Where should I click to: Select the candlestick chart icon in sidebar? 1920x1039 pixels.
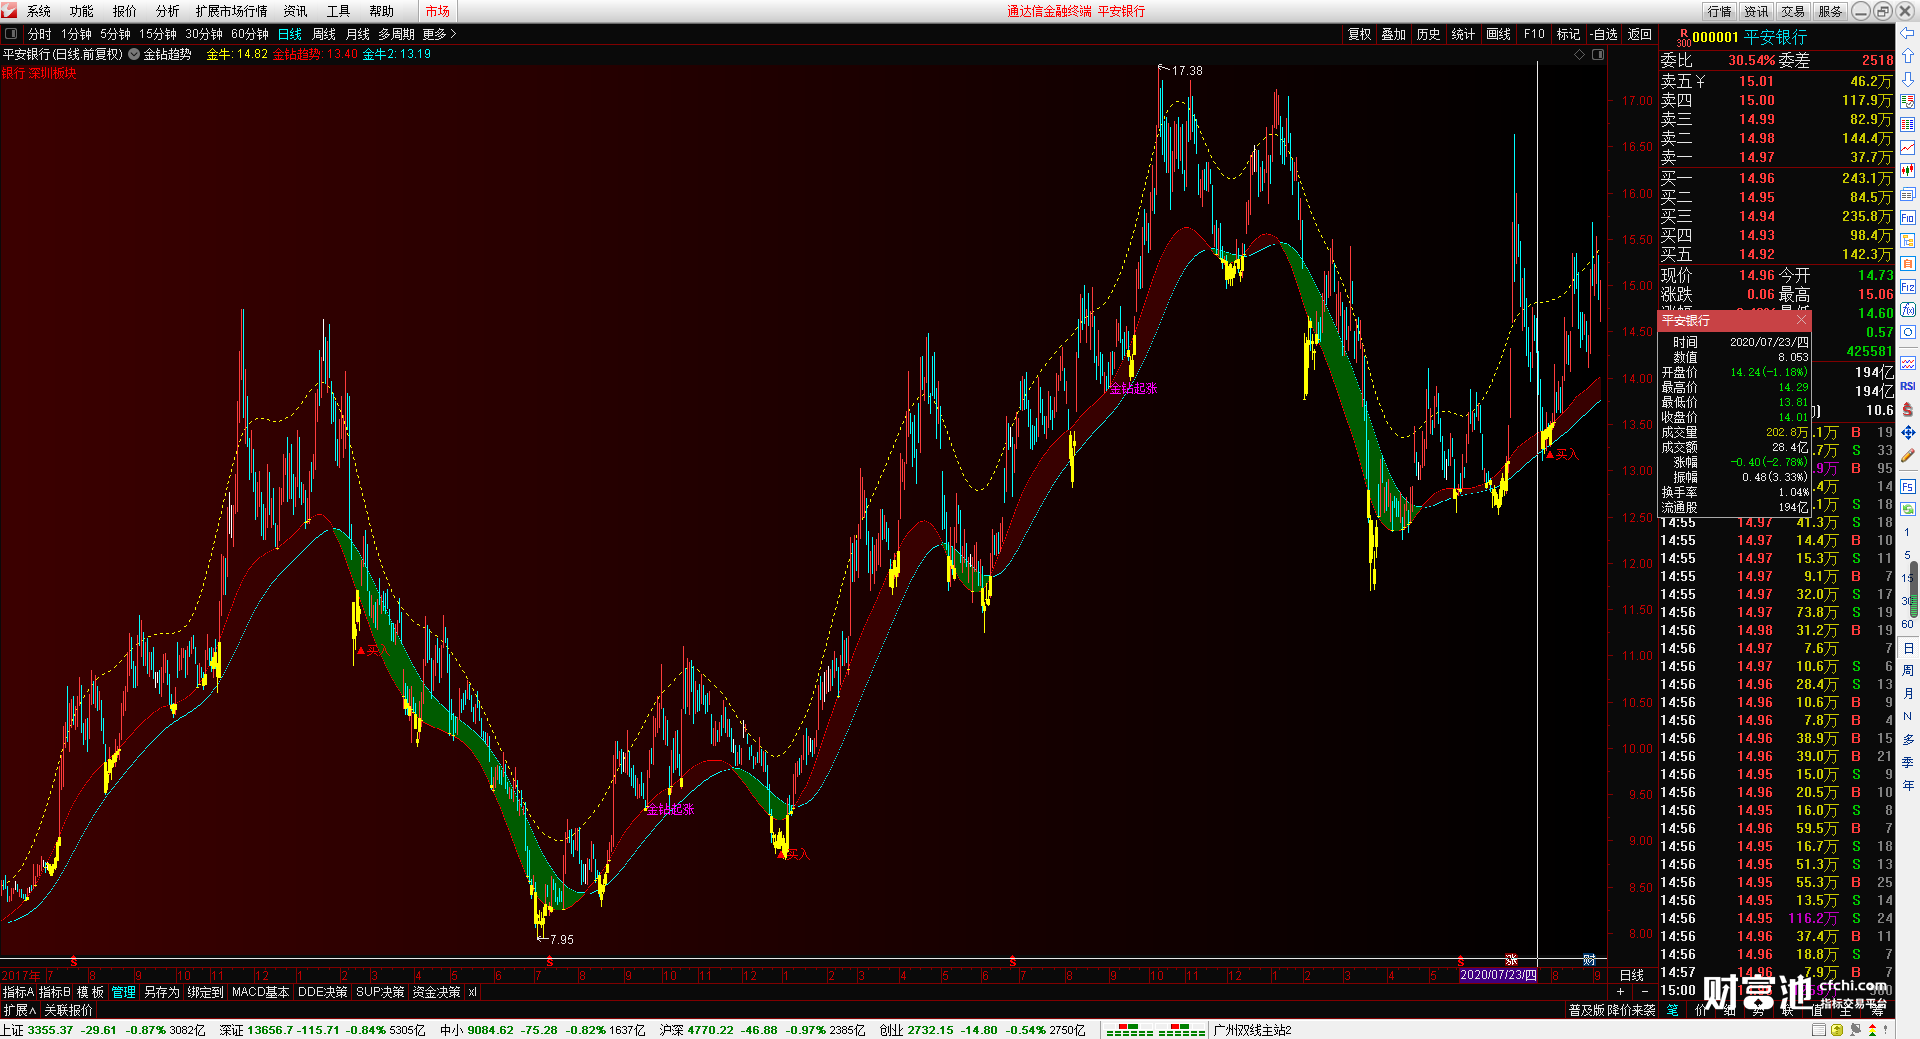tap(1907, 171)
